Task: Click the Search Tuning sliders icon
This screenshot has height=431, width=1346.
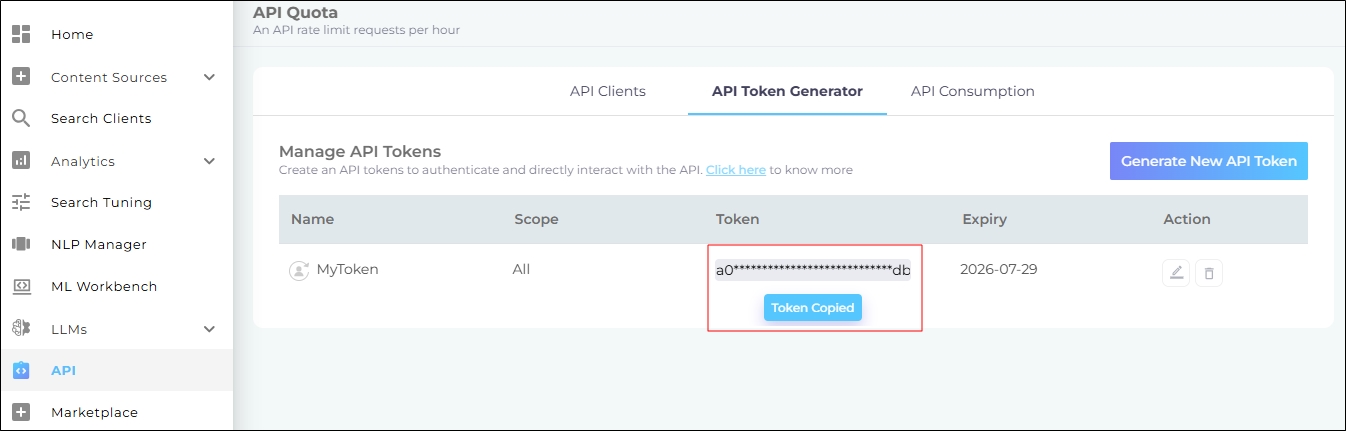Action: pos(21,202)
